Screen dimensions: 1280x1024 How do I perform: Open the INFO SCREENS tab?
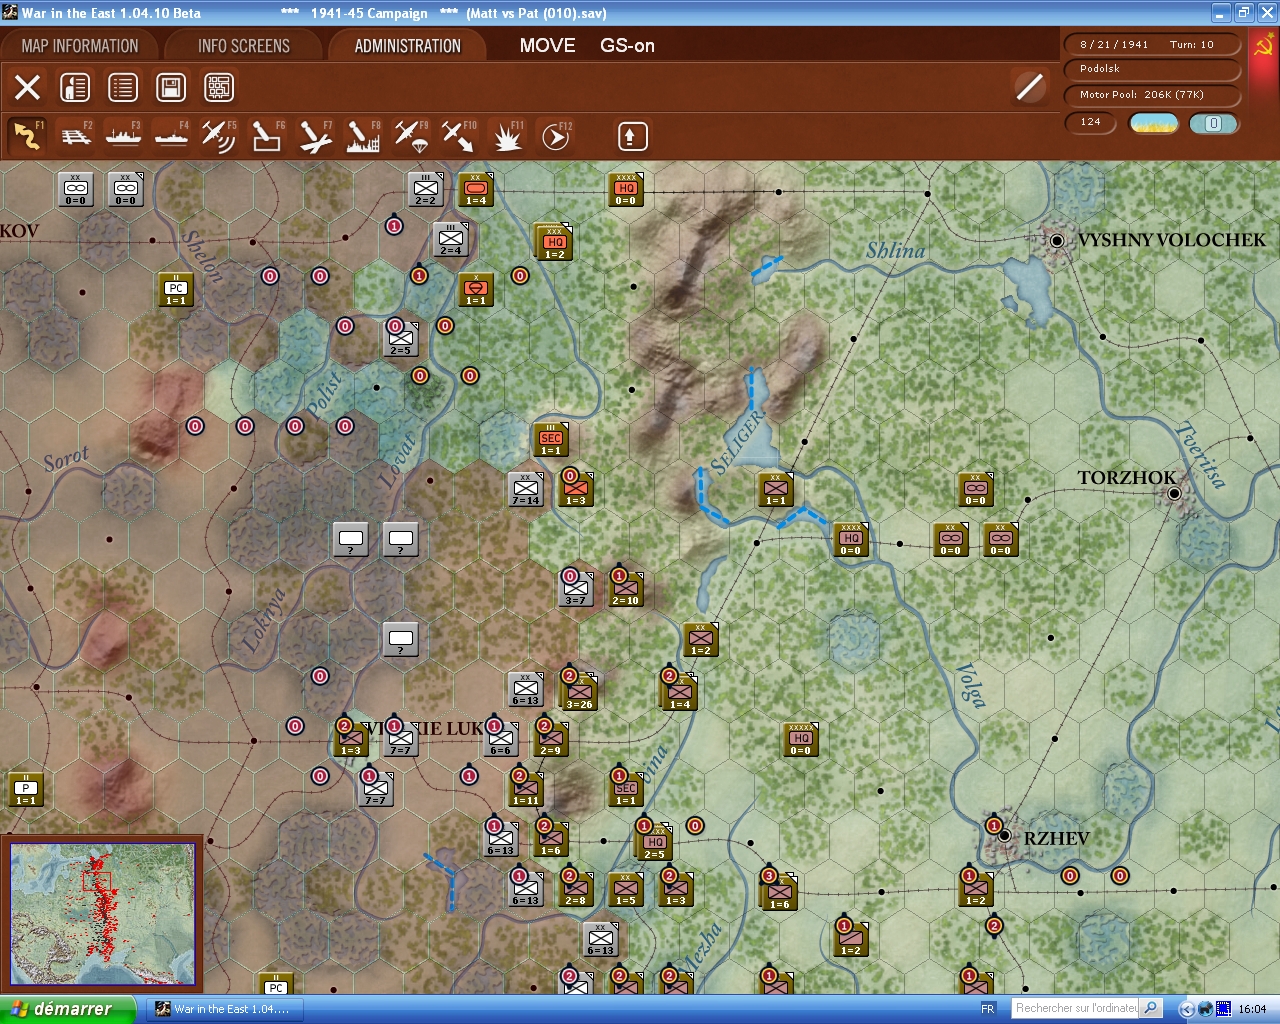pyautogui.click(x=244, y=46)
